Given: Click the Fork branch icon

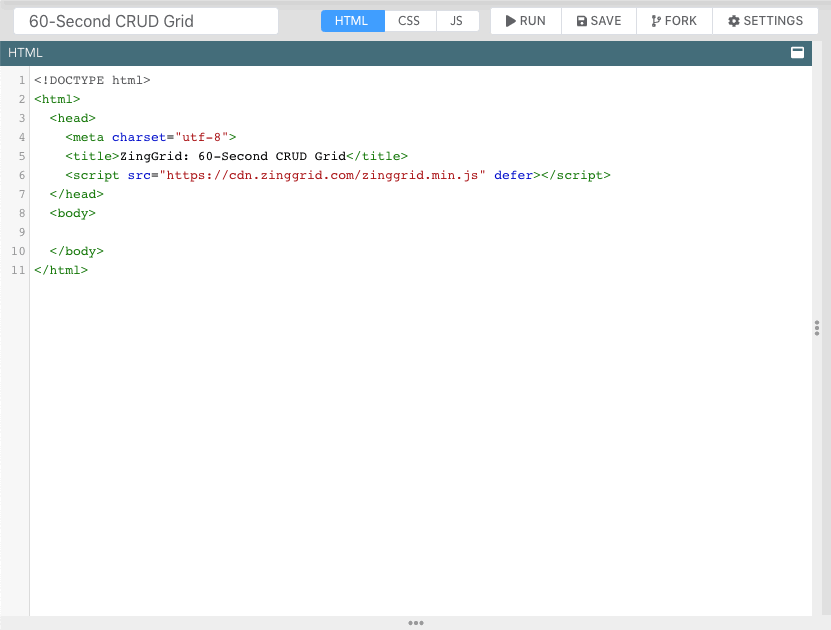Looking at the screenshot, I should click(658, 20).
